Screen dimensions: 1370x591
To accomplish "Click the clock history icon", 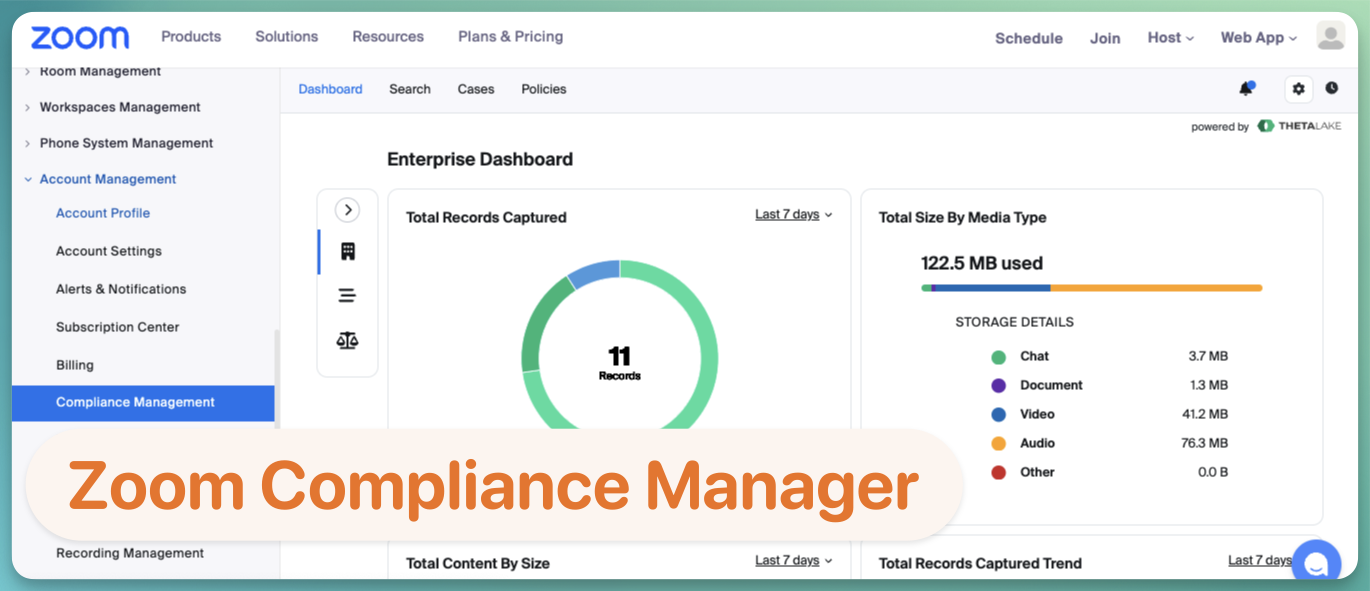I will pyautogui.click(x=1332, y=88).
